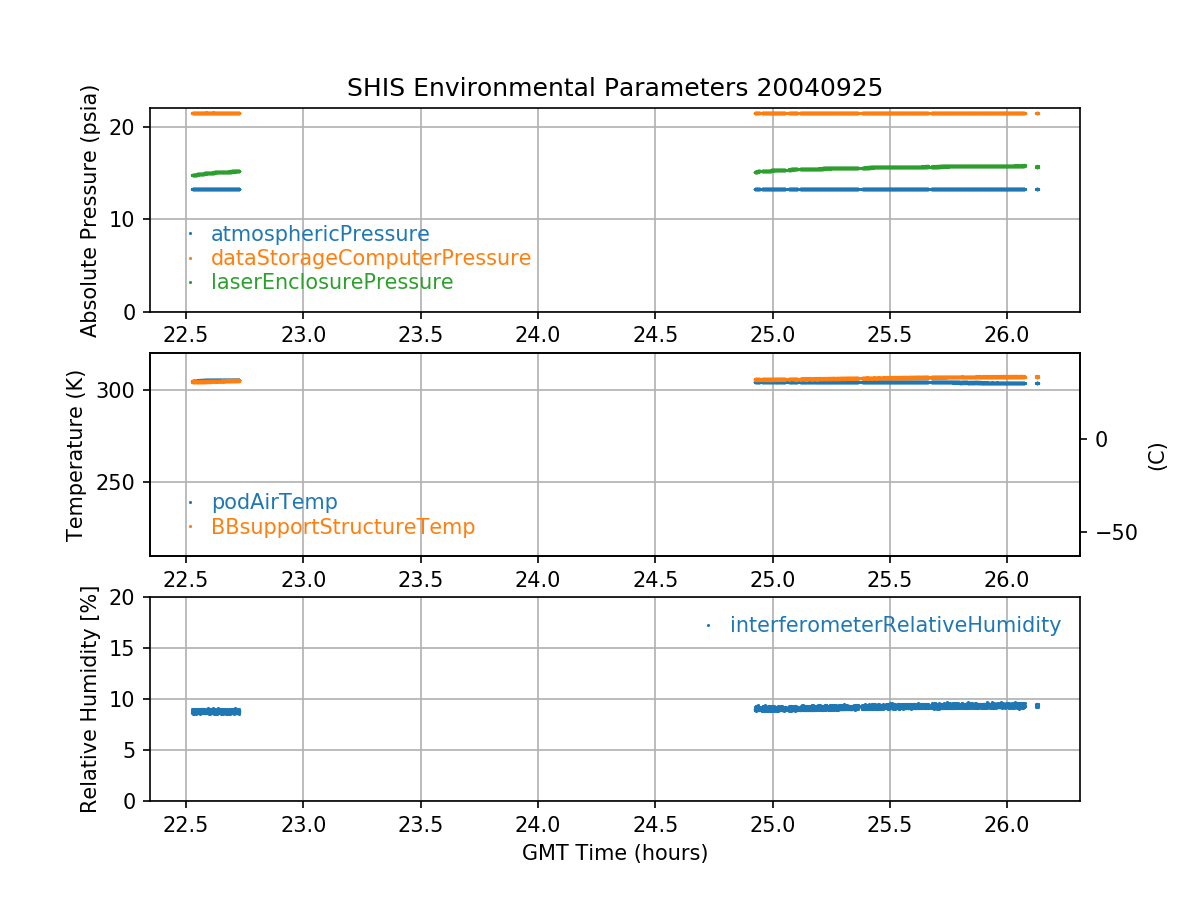Screen dimensions: 1200x900
Task: Click the 20 tick on pressure axis
Action: tap(127, 127)
